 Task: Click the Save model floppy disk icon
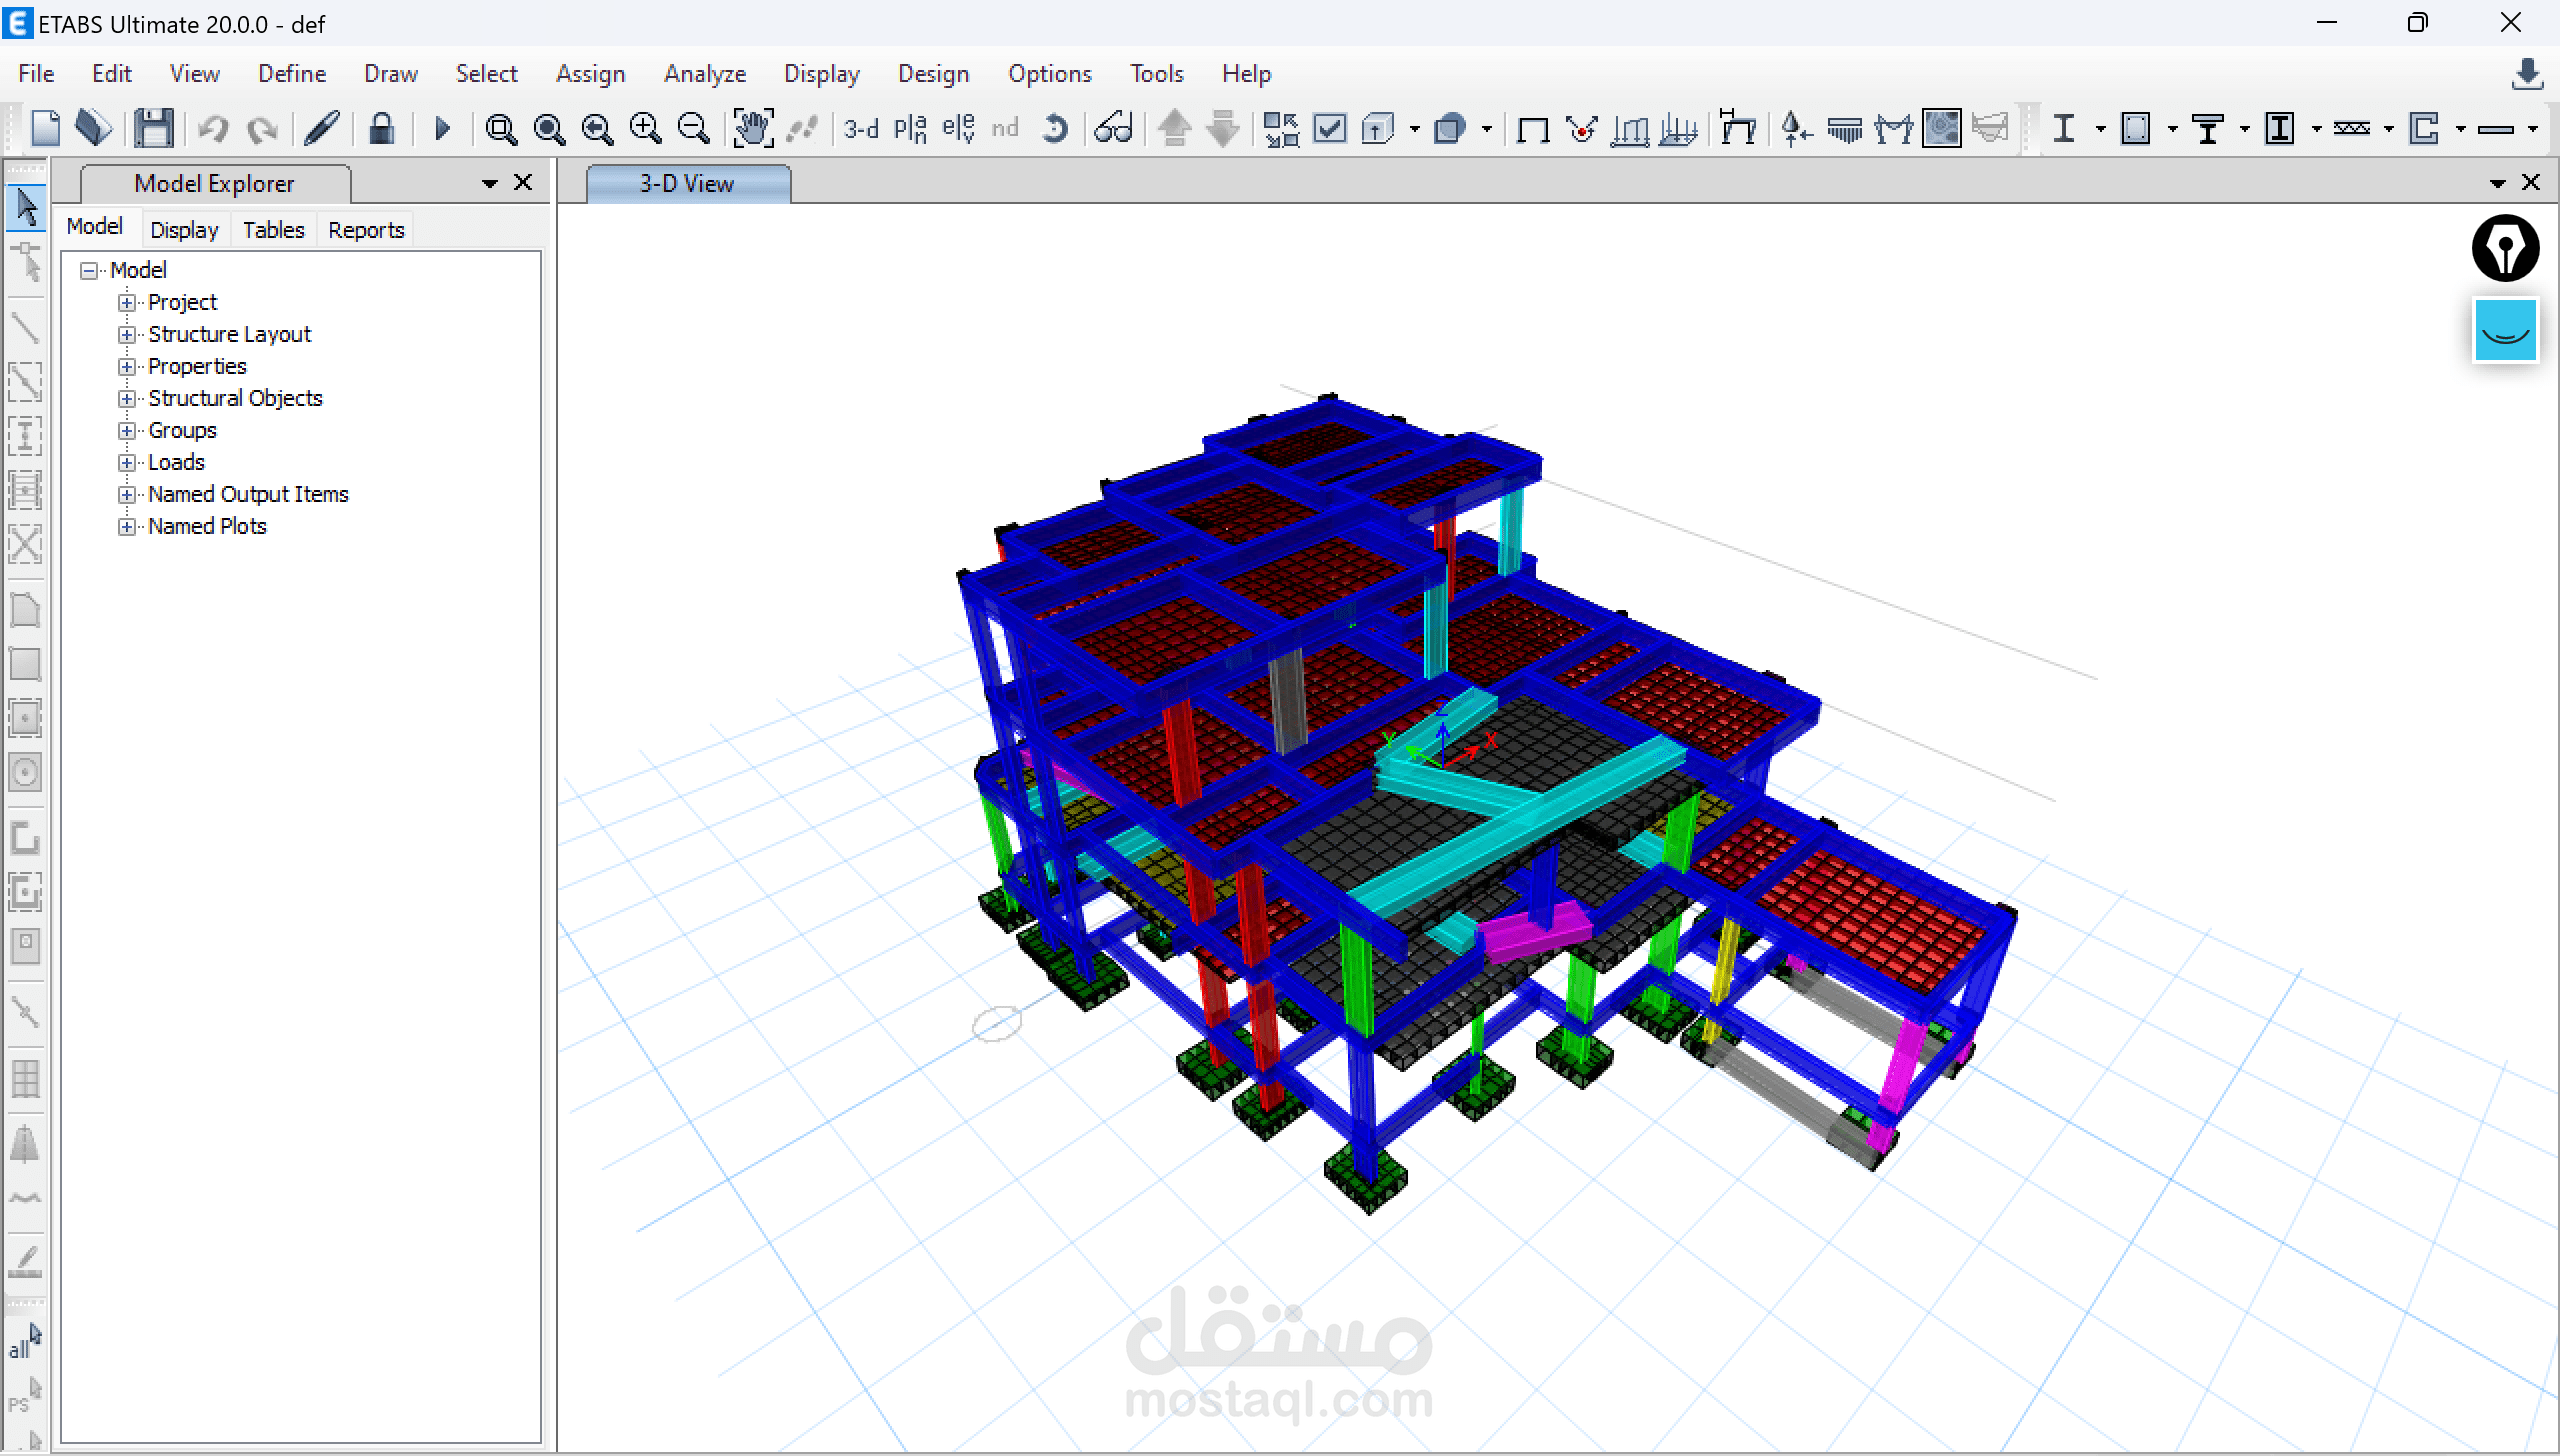(154, 129)
